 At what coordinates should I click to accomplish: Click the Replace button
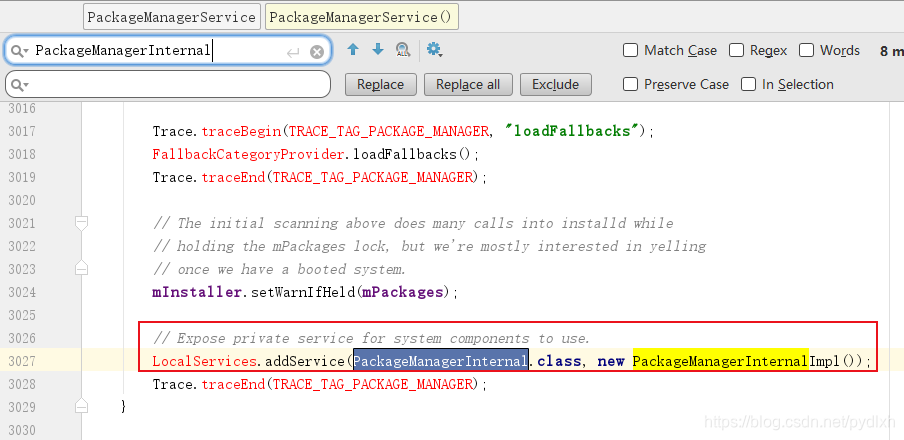(381, 84)
